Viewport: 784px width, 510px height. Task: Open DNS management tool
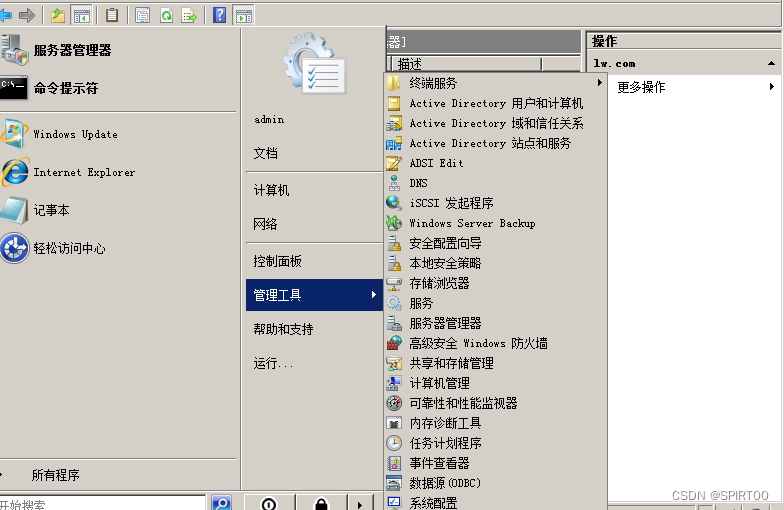coord(496,183)
